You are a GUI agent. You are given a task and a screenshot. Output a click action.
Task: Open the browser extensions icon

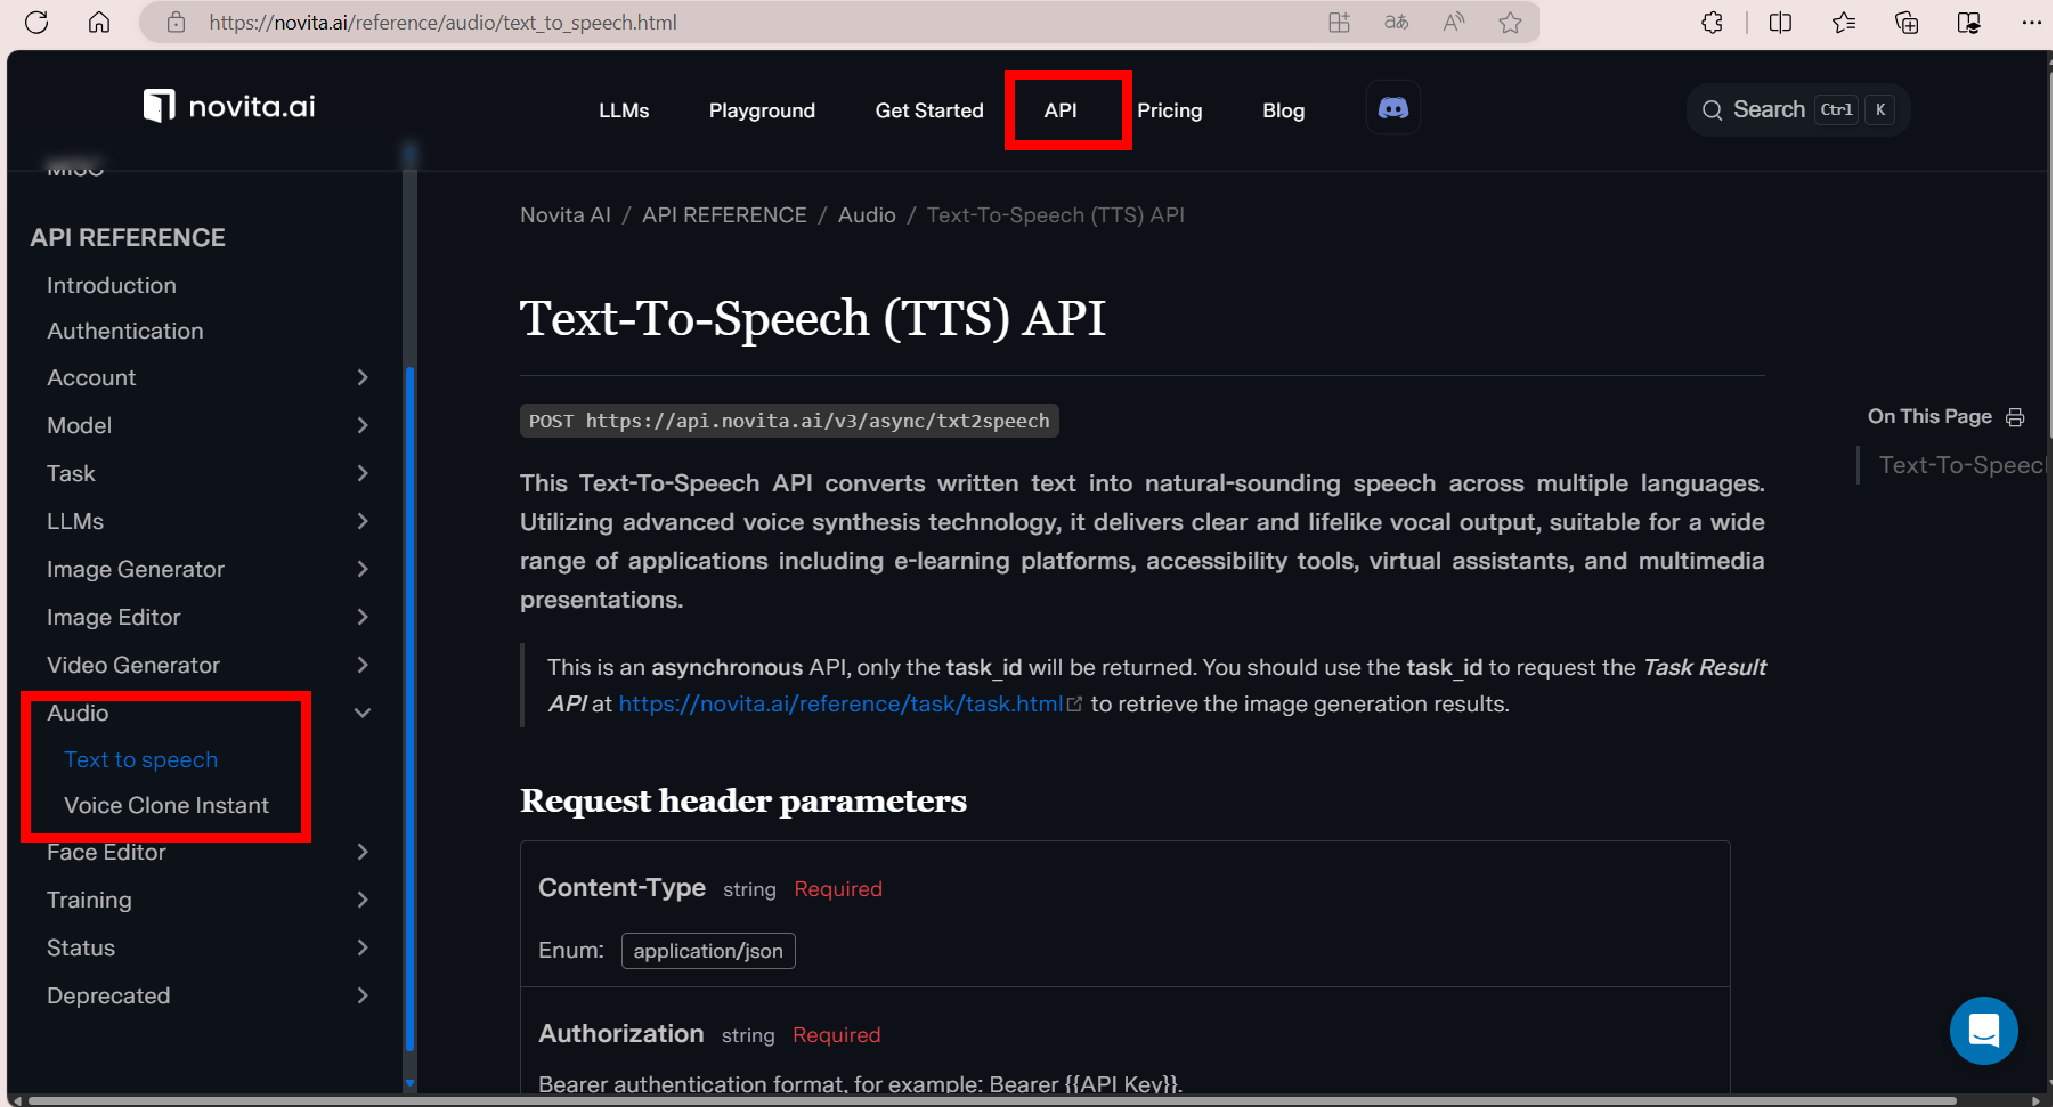point(1711,22)
